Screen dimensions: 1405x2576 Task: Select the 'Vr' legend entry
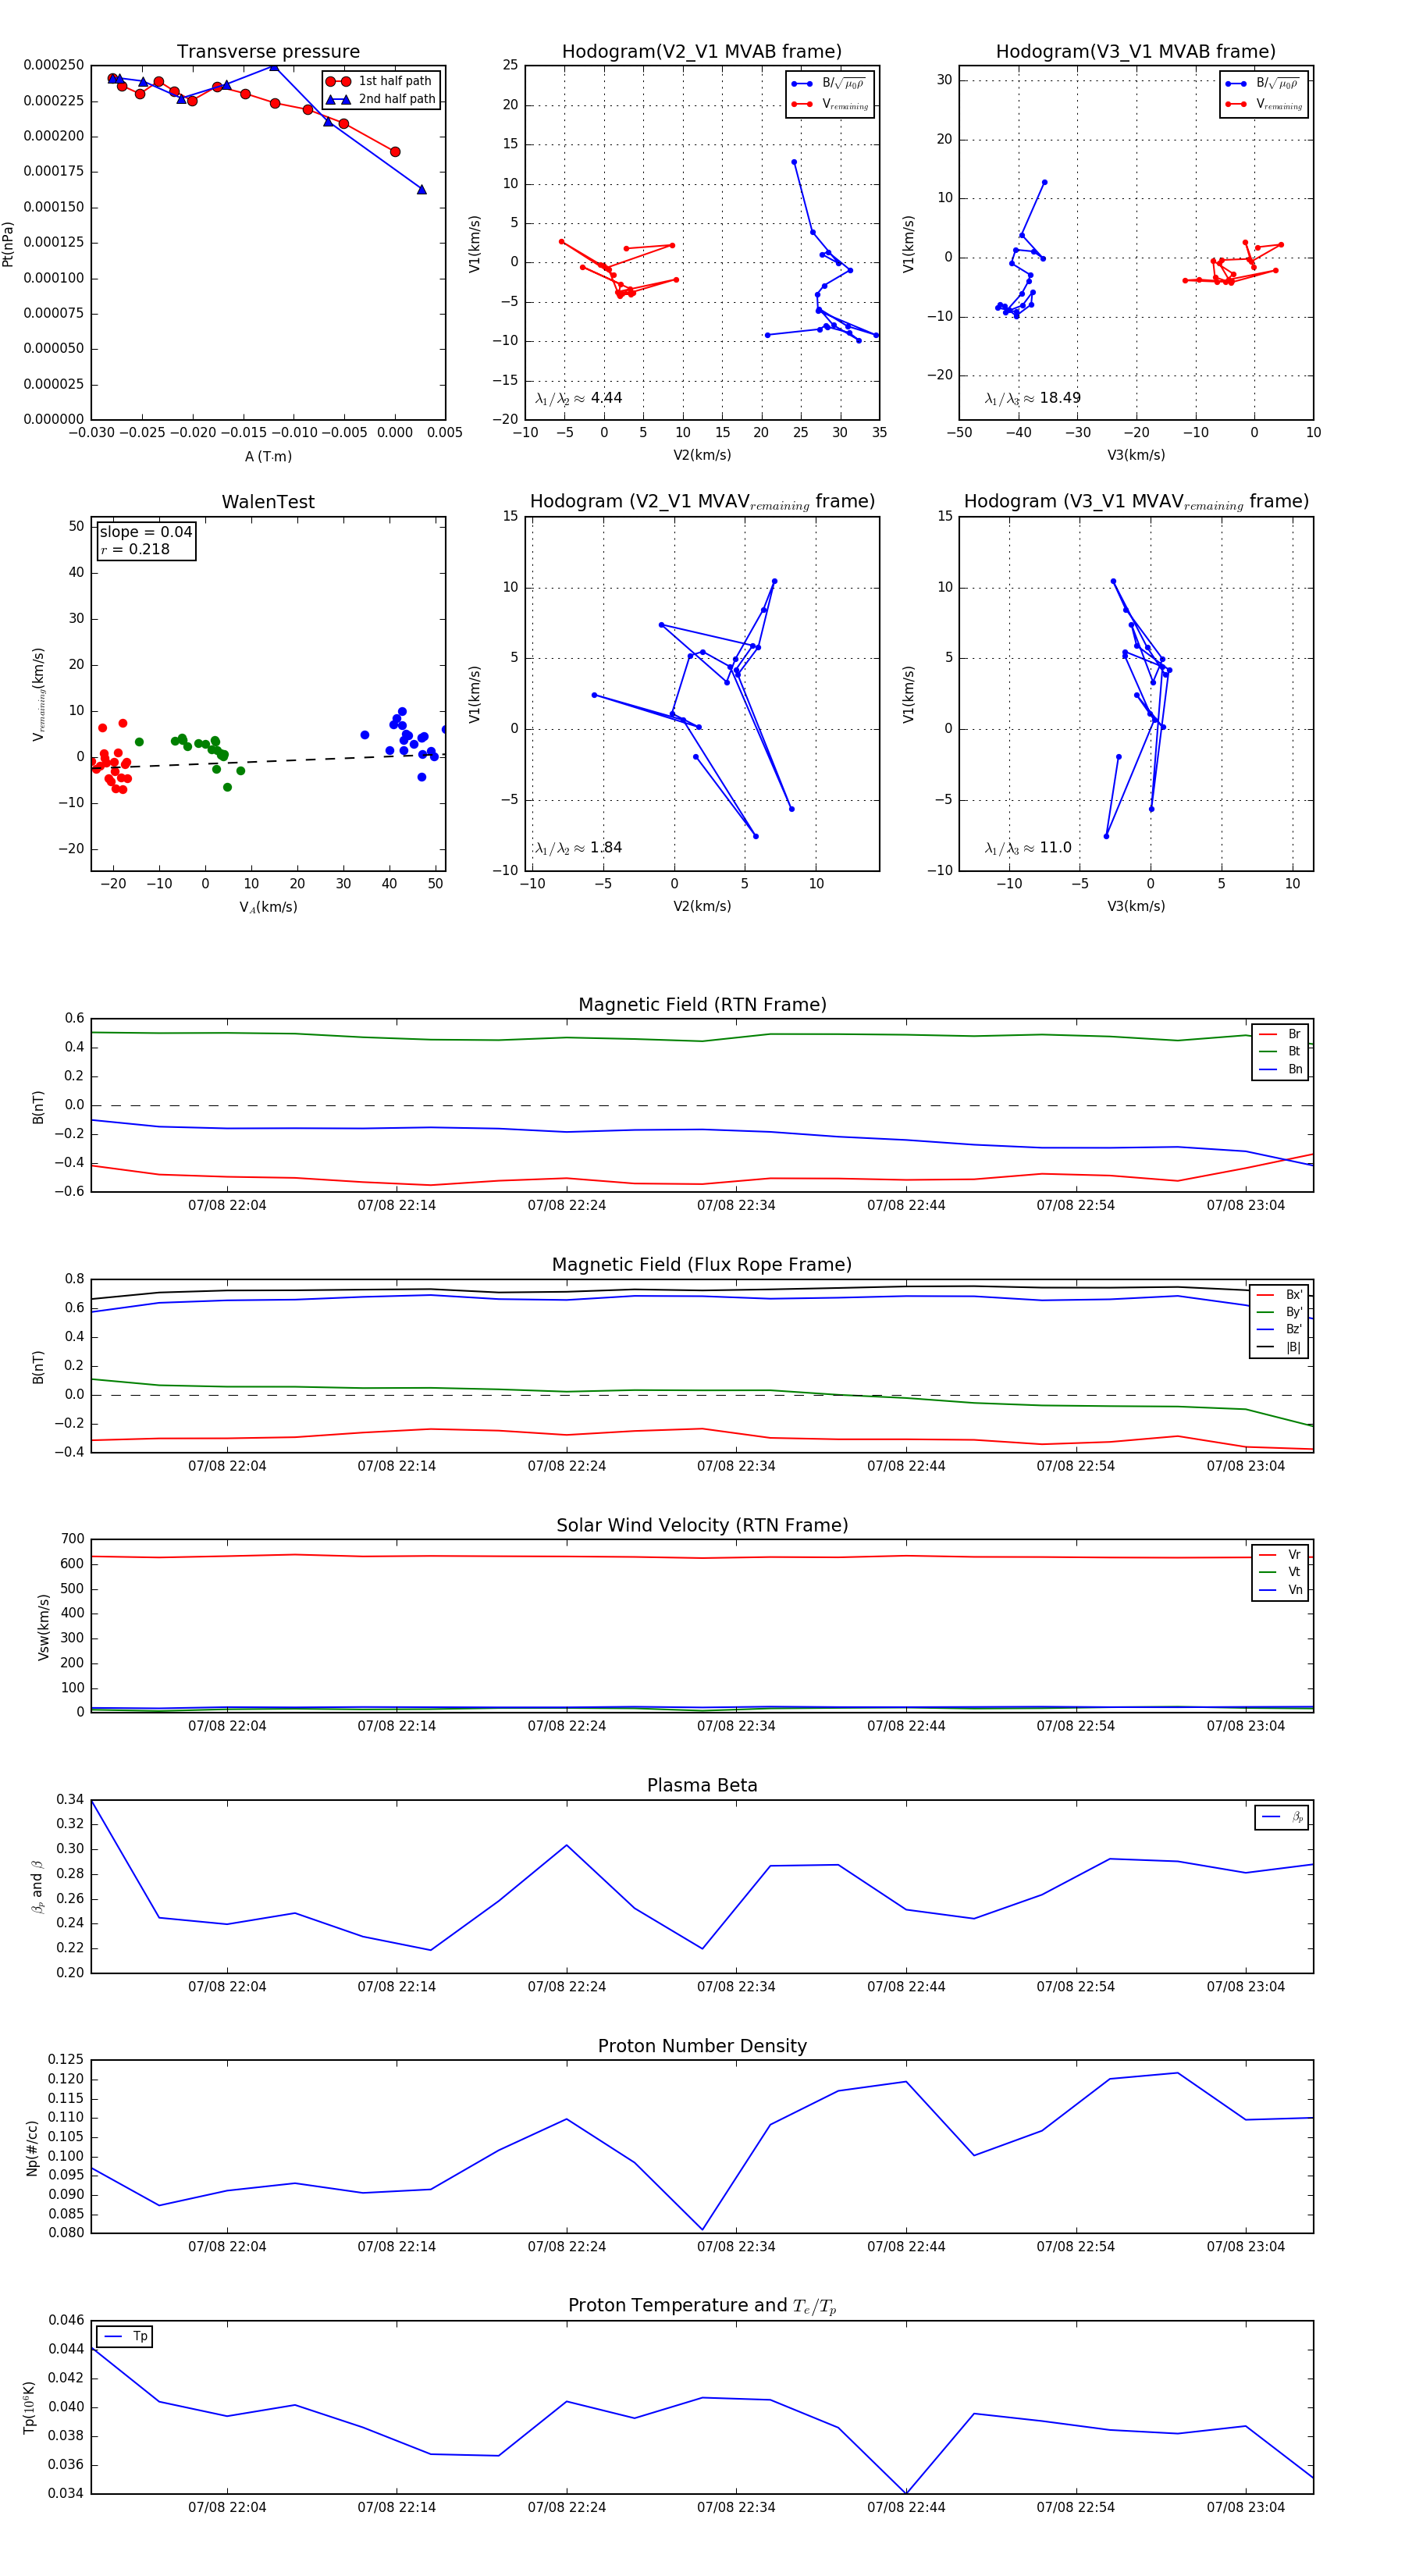(1280, 1554)
